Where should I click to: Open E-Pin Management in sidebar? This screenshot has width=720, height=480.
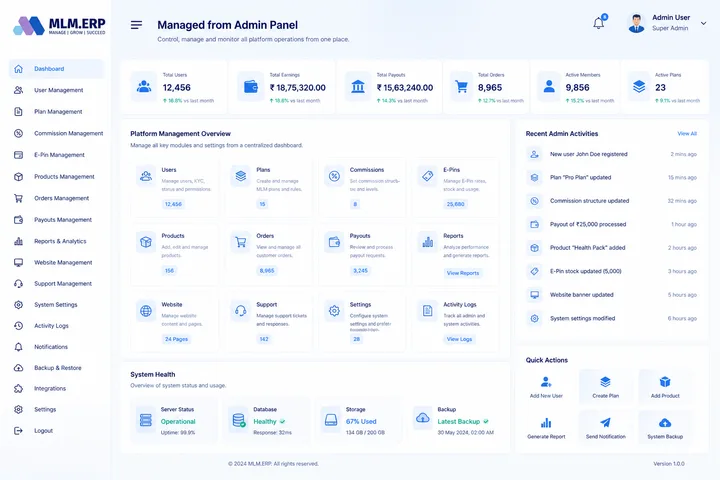tap(56, 155)
